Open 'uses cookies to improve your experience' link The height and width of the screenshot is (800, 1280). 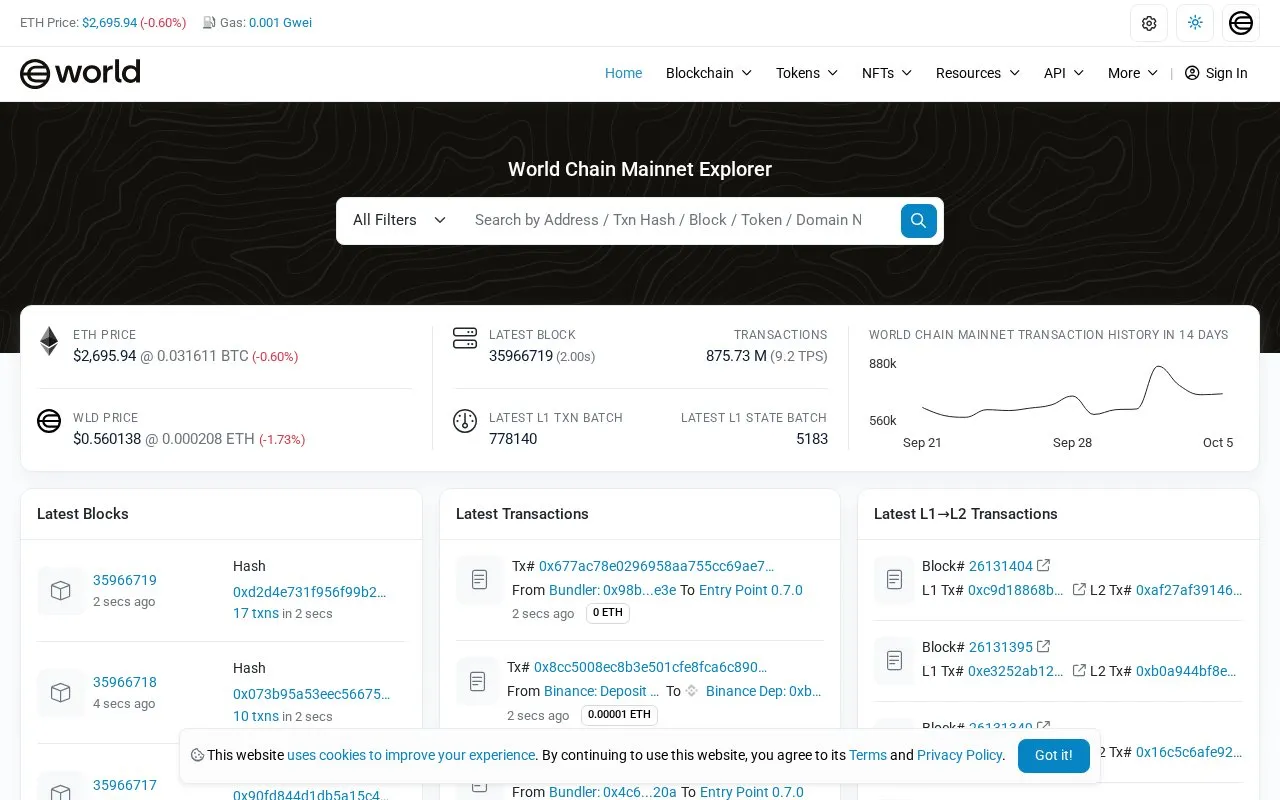(x=411, y=756)
